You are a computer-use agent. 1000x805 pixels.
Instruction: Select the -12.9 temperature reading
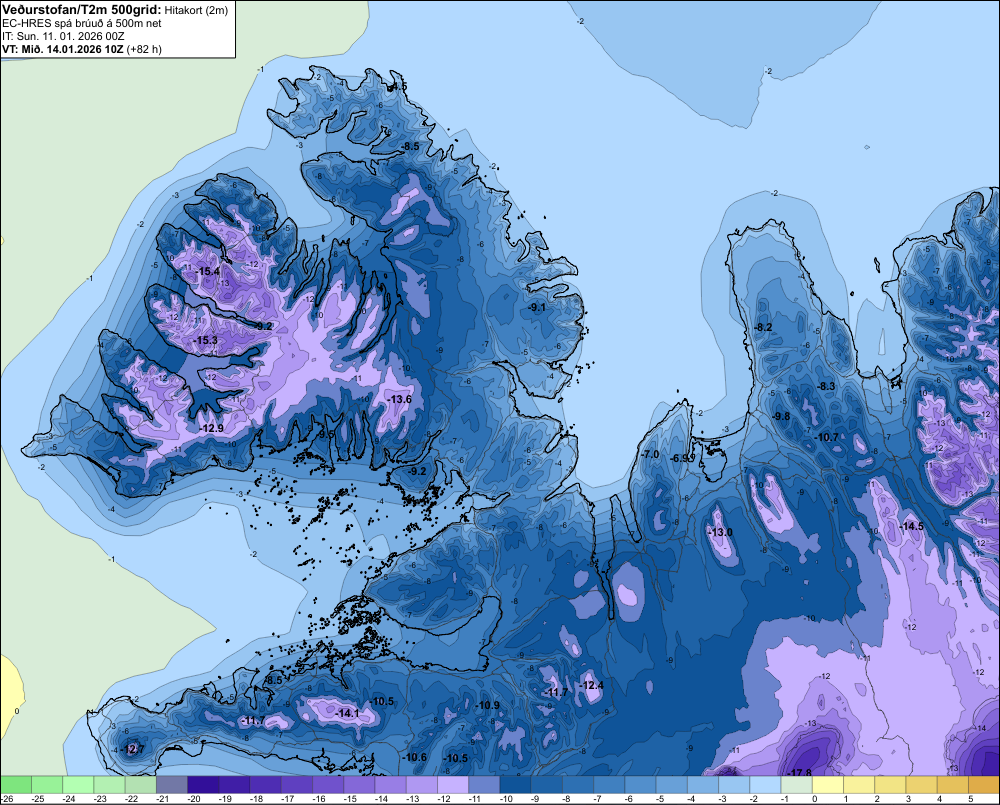click(x=211, y=428)
